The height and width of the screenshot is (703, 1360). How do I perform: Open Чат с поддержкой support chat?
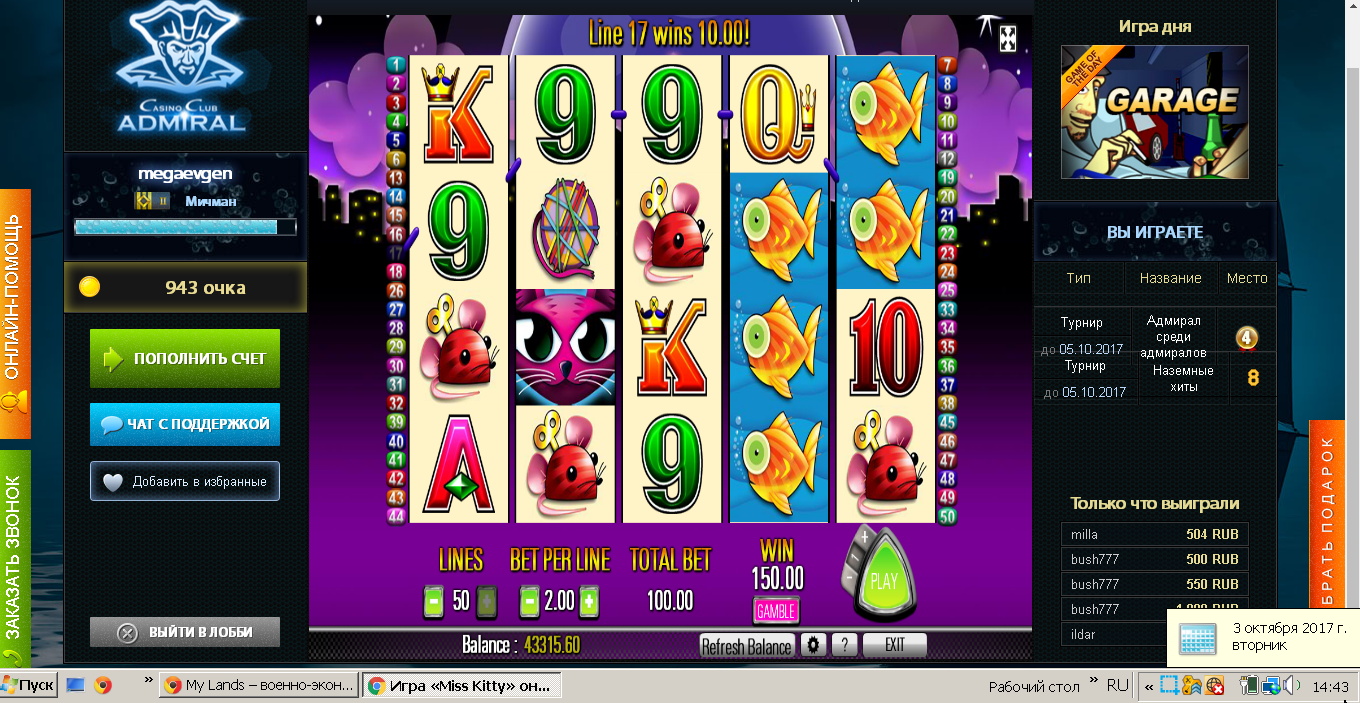pyautogui.click(x=185, y=424)
